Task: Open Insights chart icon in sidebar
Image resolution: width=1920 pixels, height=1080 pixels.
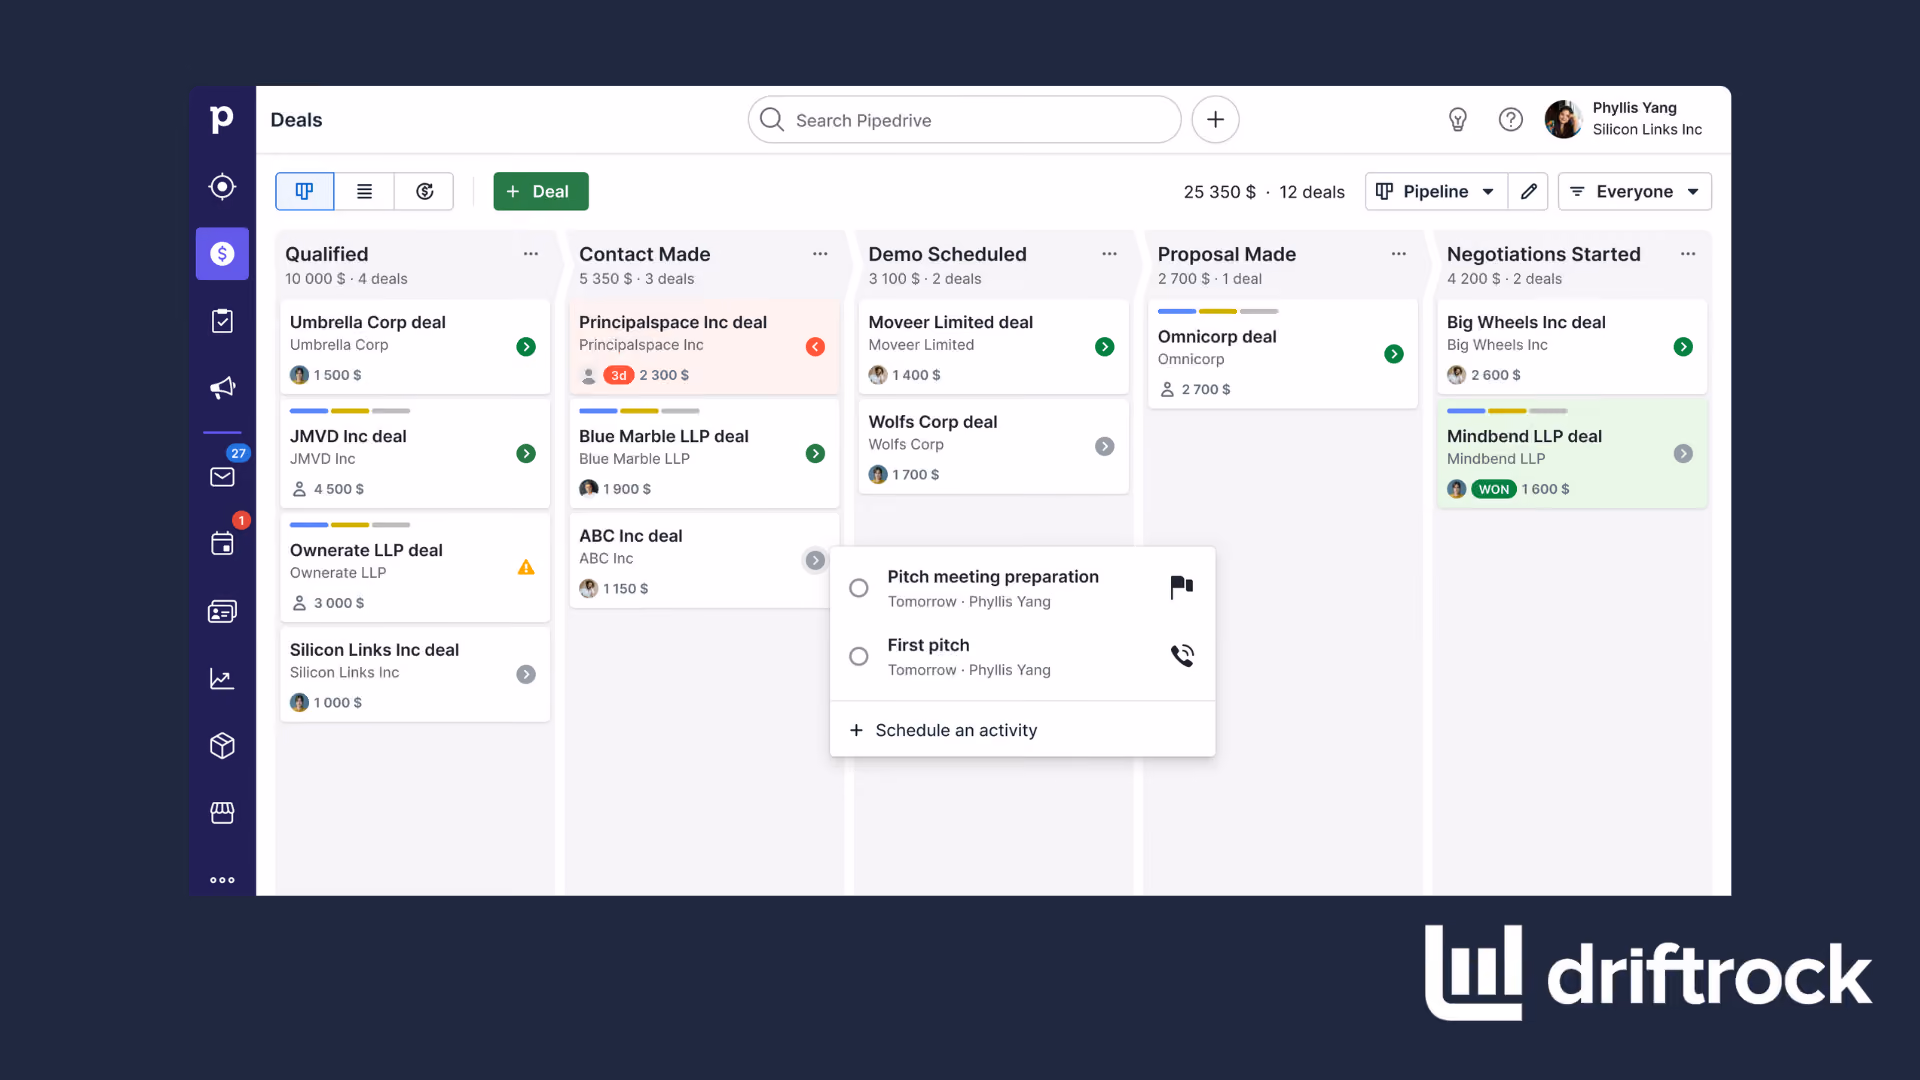Action: point(222,679)
